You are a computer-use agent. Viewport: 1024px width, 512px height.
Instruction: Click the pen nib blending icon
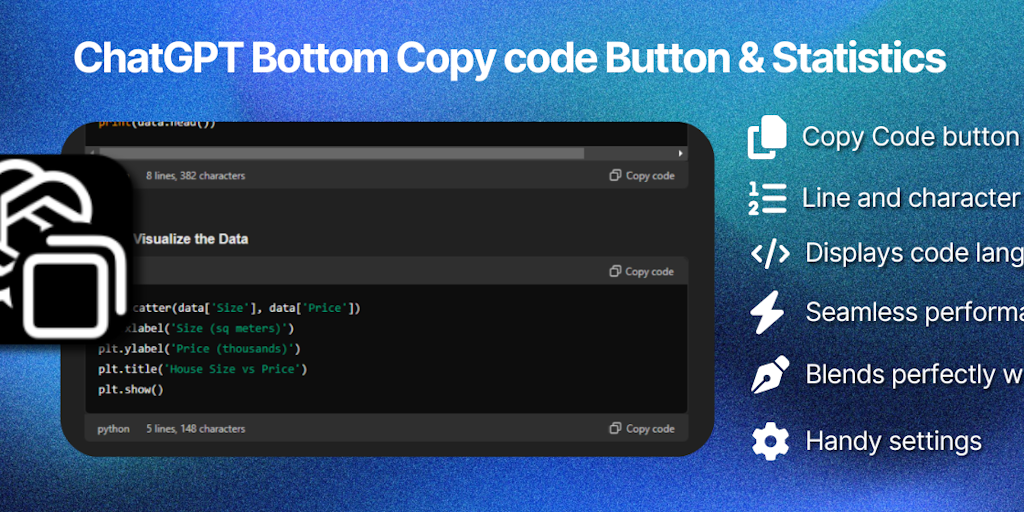pos(769,376)
